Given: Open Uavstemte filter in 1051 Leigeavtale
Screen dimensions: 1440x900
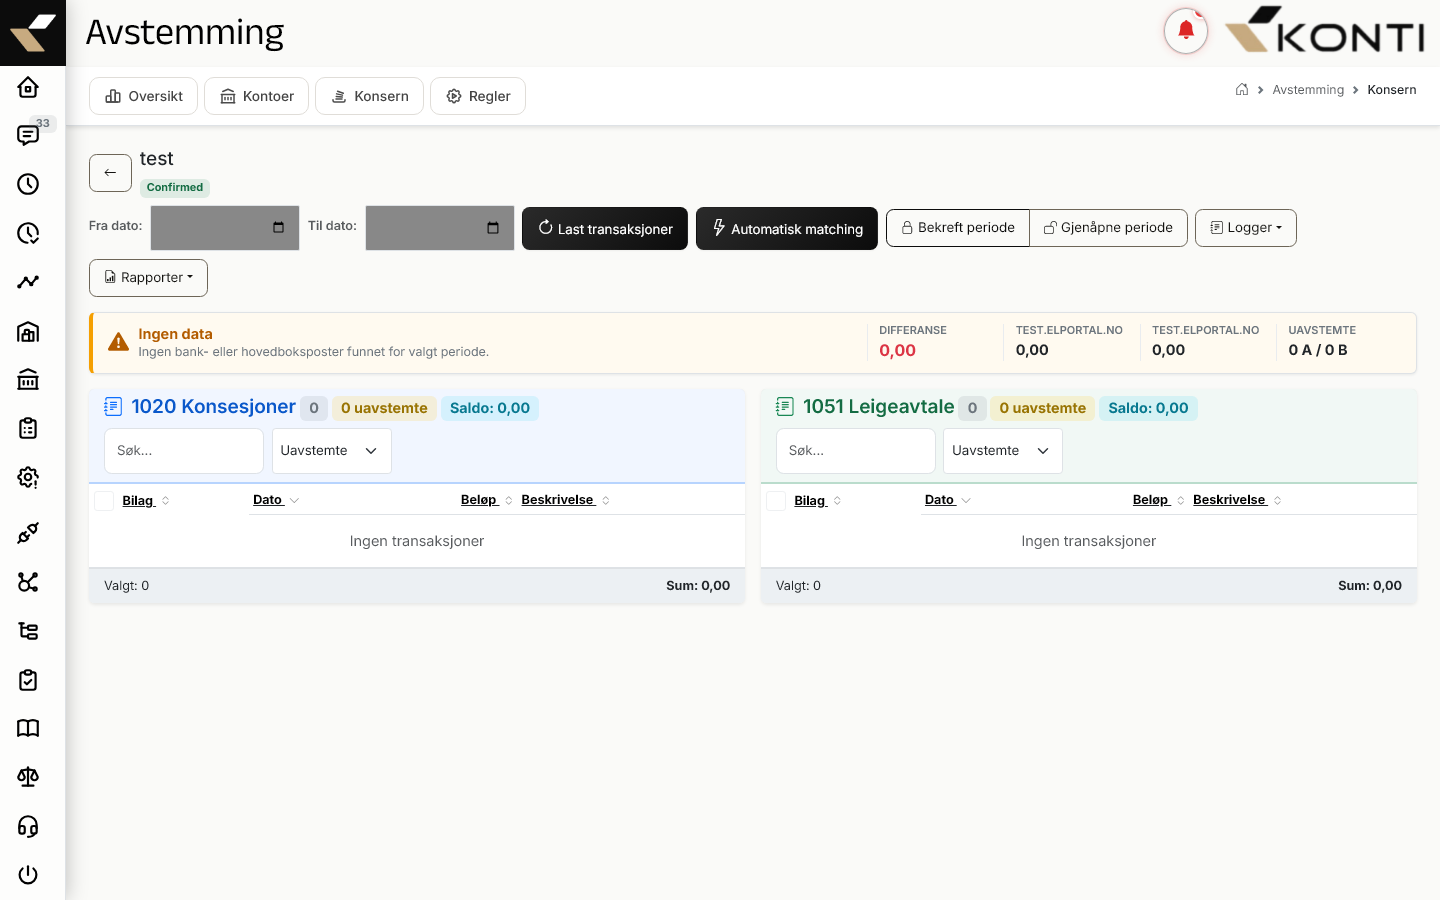Looking at the screenshot, I should tap(1003, 451).
